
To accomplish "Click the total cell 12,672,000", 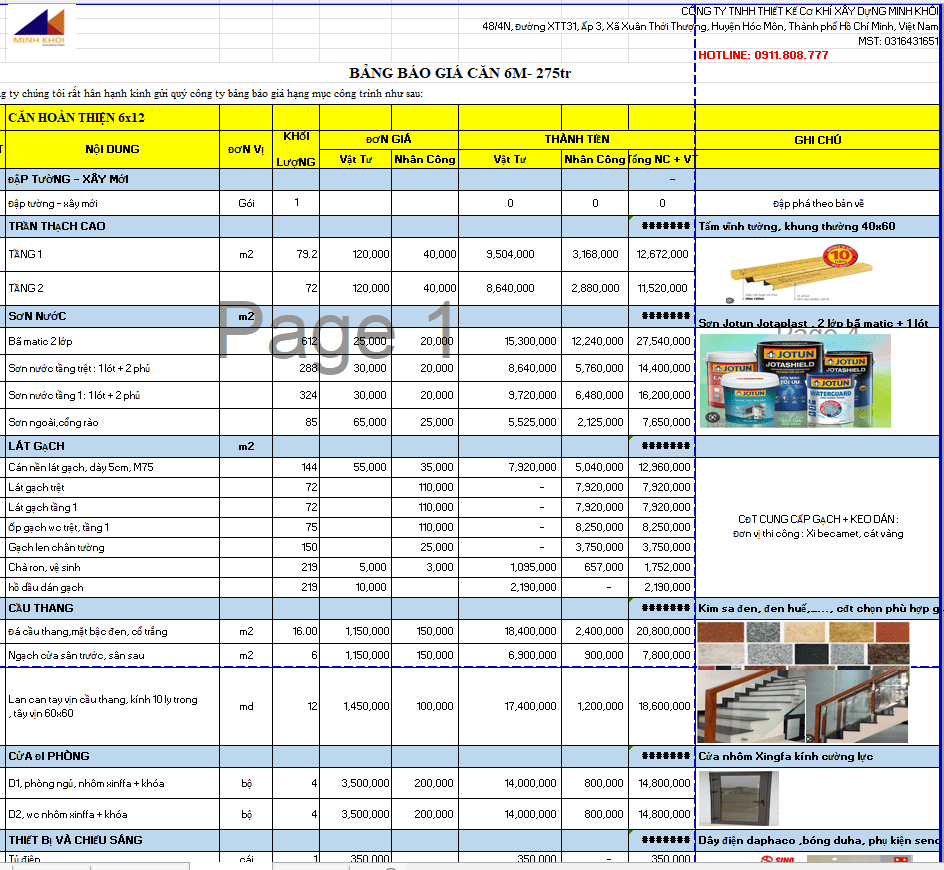I will point(662,255).
